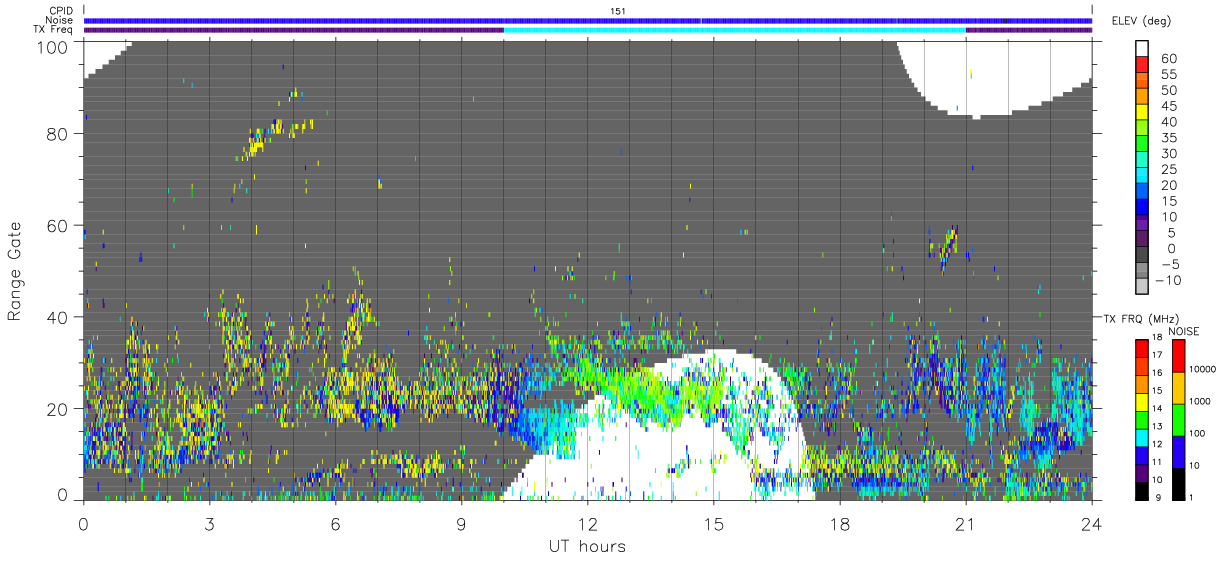The width and height of the screenshot is (1228, 567).
Task: Click the 'Noise' label above the plot
Action: pyautogui.click(x=61, y=20)
